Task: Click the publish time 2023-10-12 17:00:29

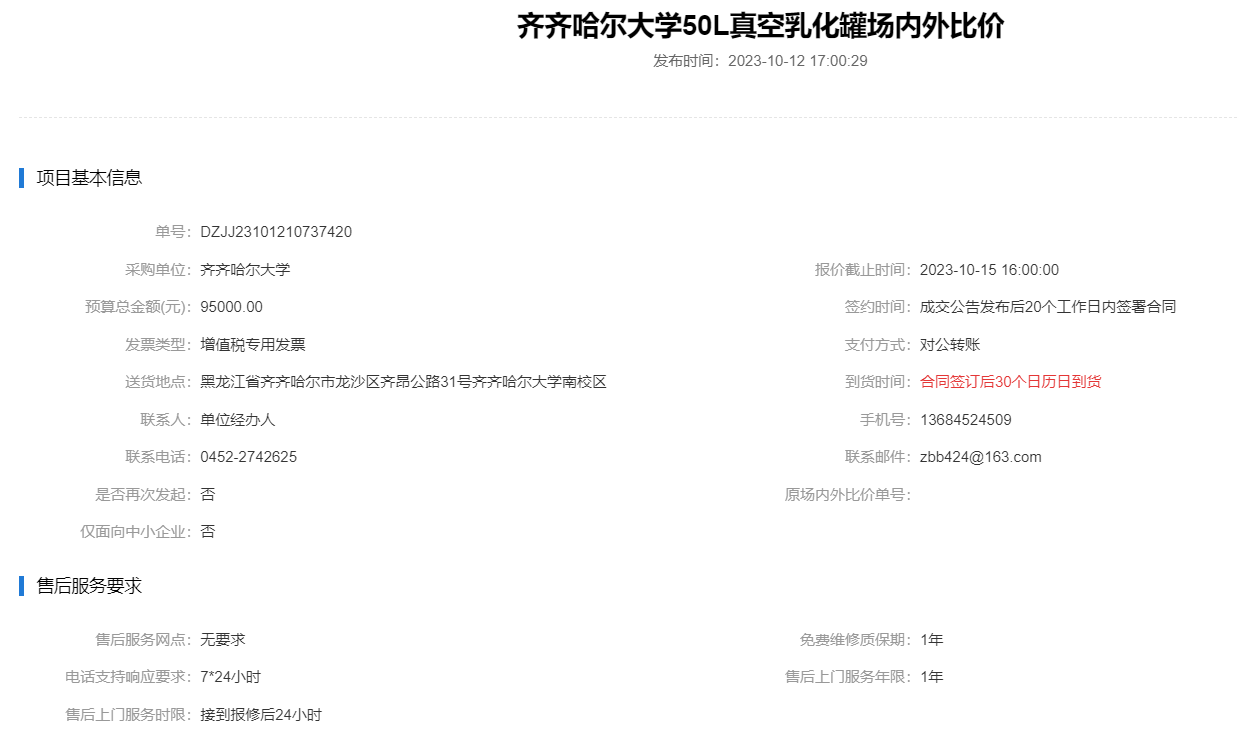Action: 797,61
